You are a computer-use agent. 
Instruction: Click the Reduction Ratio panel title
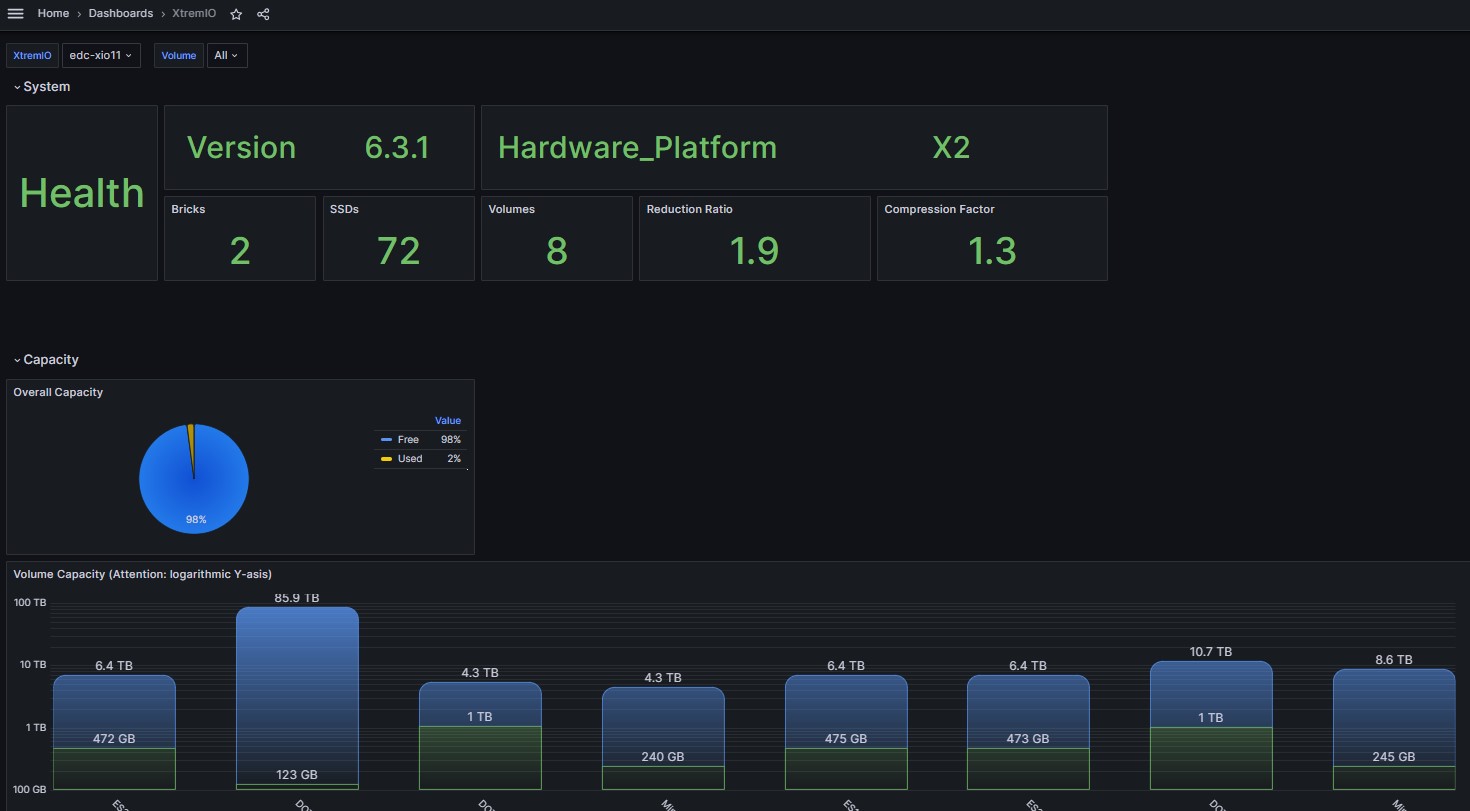coord(690,210)
